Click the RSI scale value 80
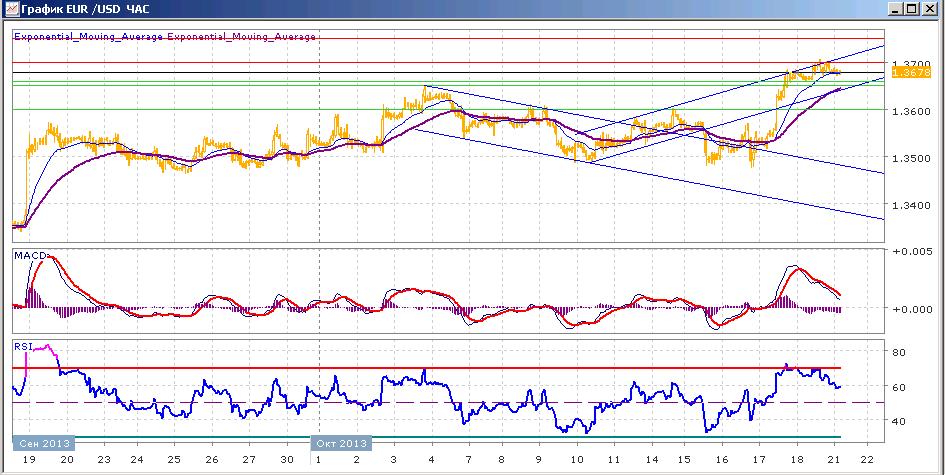 coord(899,352)
